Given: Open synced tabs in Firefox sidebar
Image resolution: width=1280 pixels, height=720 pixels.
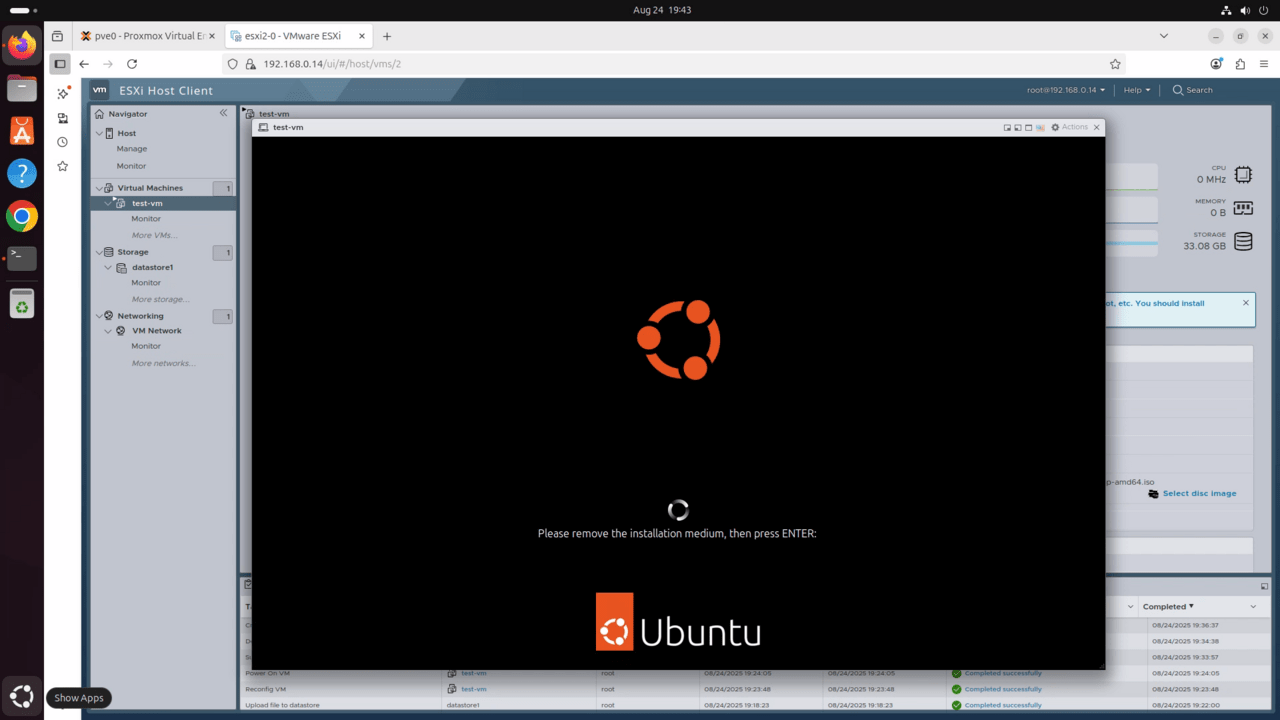Looking at the screenshot, I should 62,118.
